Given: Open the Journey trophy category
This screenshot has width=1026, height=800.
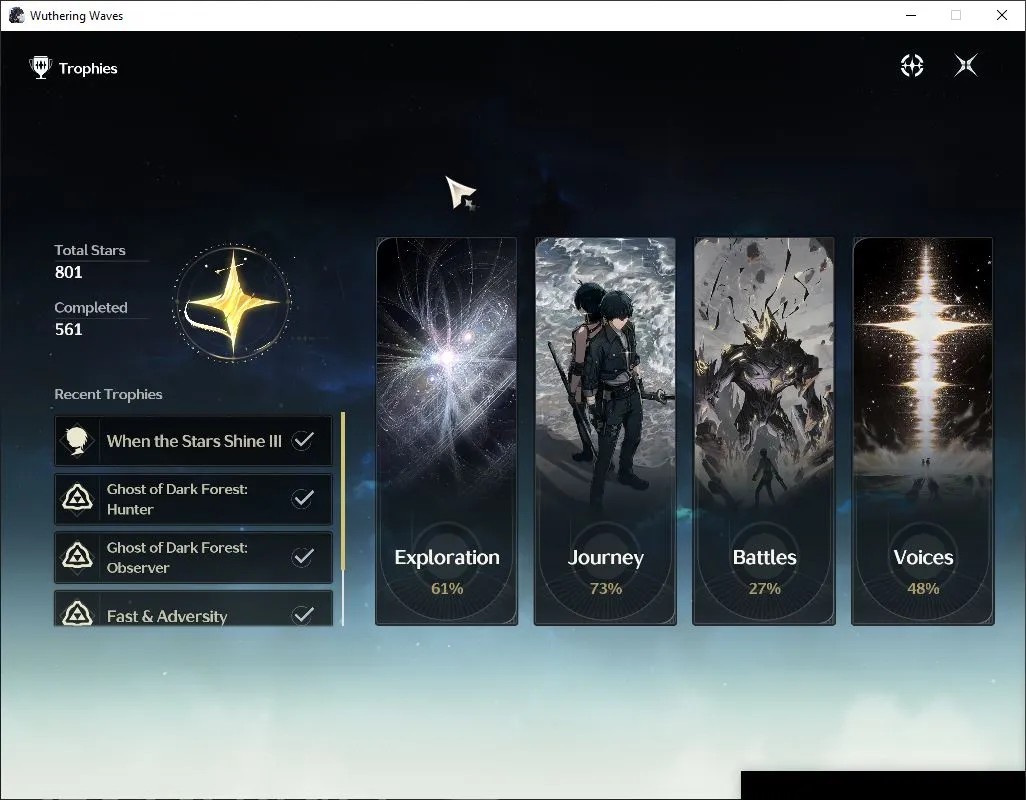Looking at the screenshot, I should [605, 431].
